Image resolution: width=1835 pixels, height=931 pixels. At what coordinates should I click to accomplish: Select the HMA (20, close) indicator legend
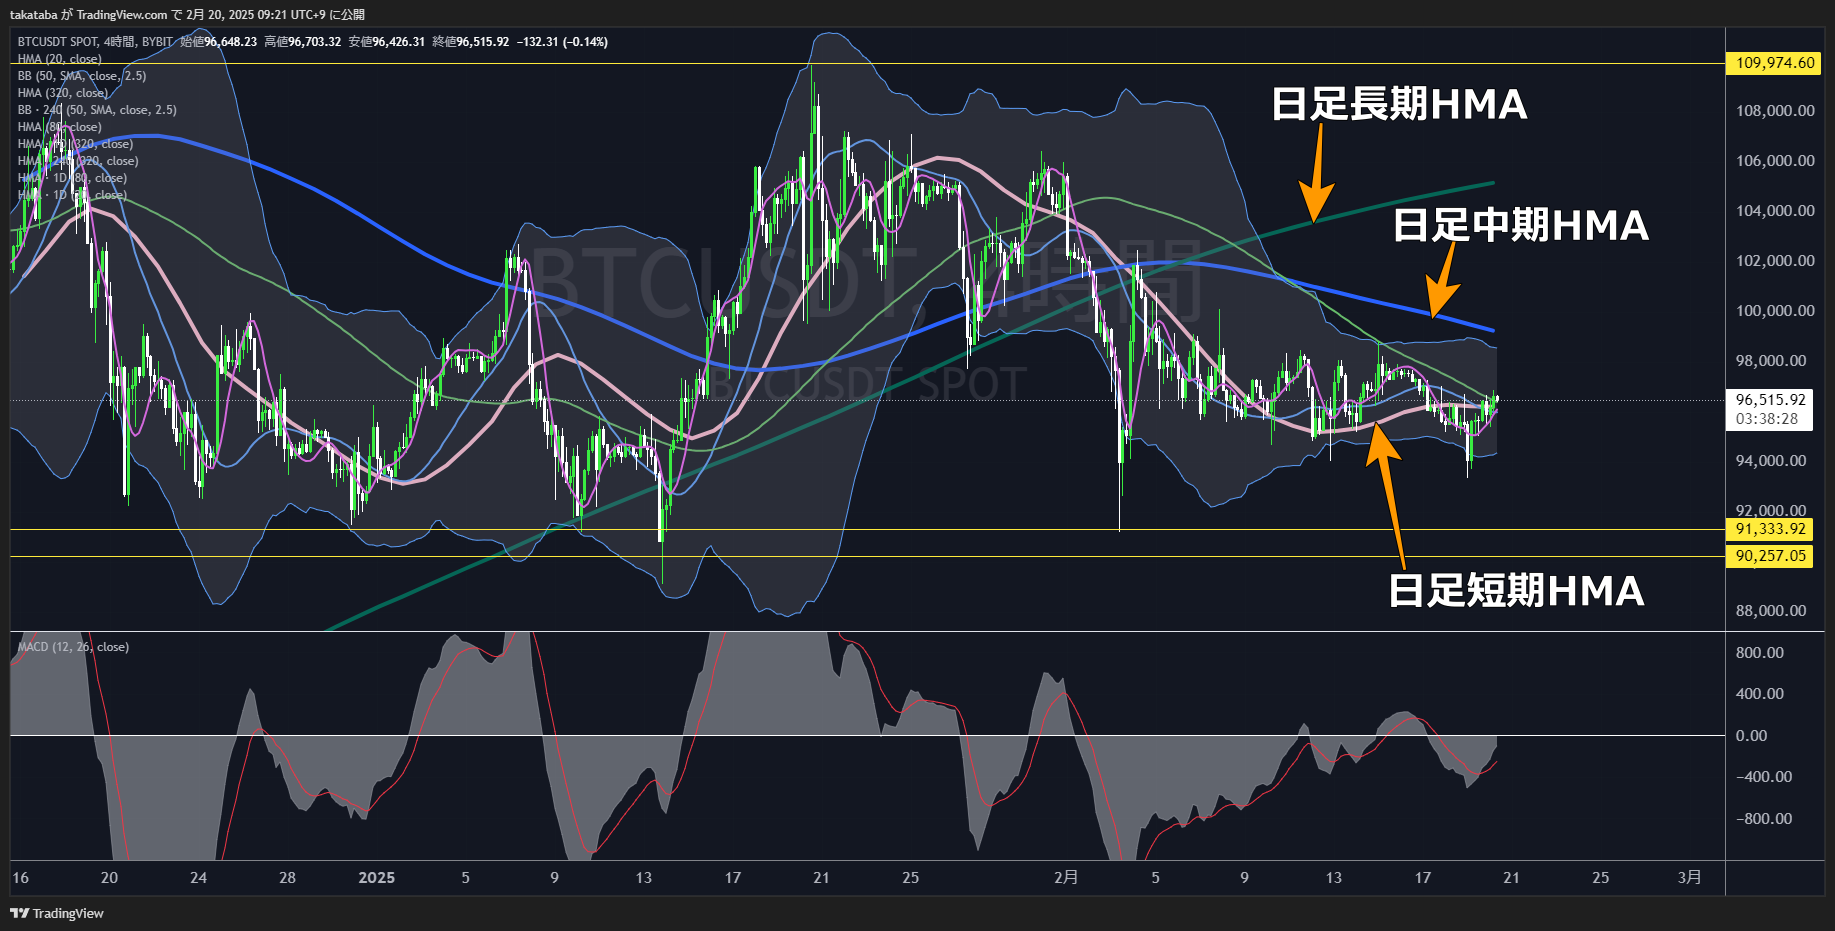click(x=59, y=59)
